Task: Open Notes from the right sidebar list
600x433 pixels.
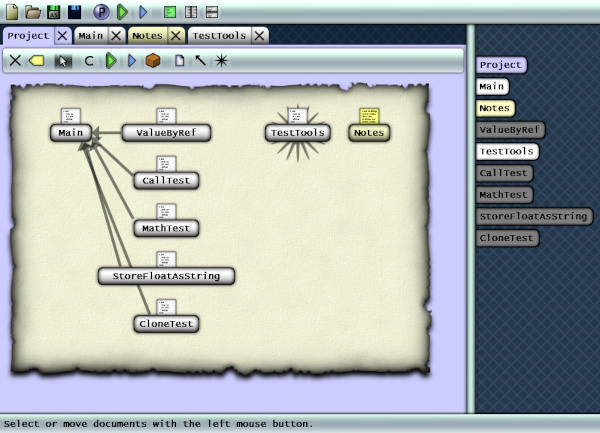Action: 495,108
